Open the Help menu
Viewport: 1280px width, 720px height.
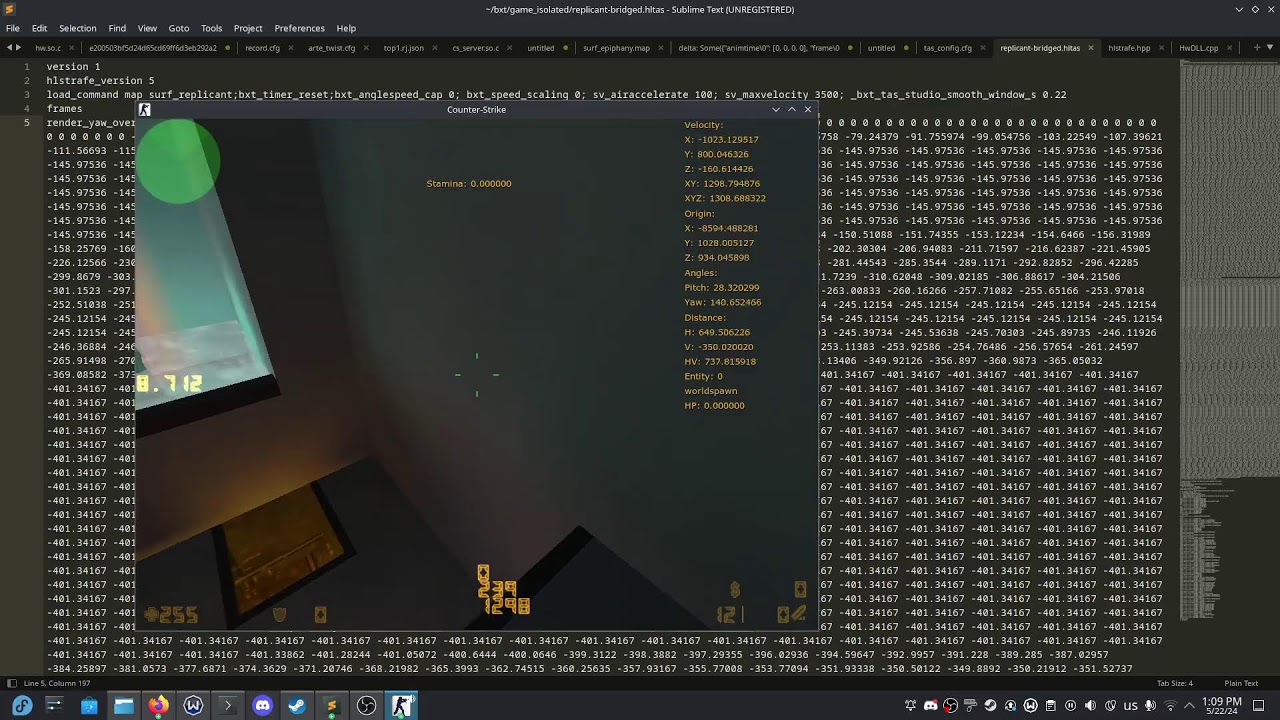tap(346, 28)
